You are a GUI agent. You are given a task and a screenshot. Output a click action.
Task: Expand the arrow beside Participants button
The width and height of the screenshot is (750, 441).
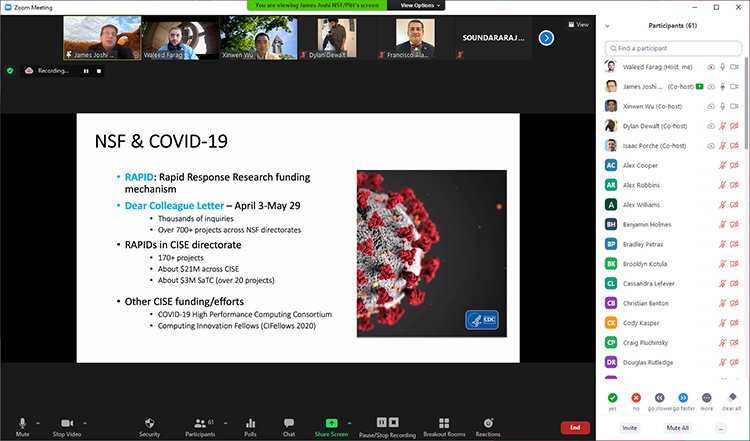225,423
